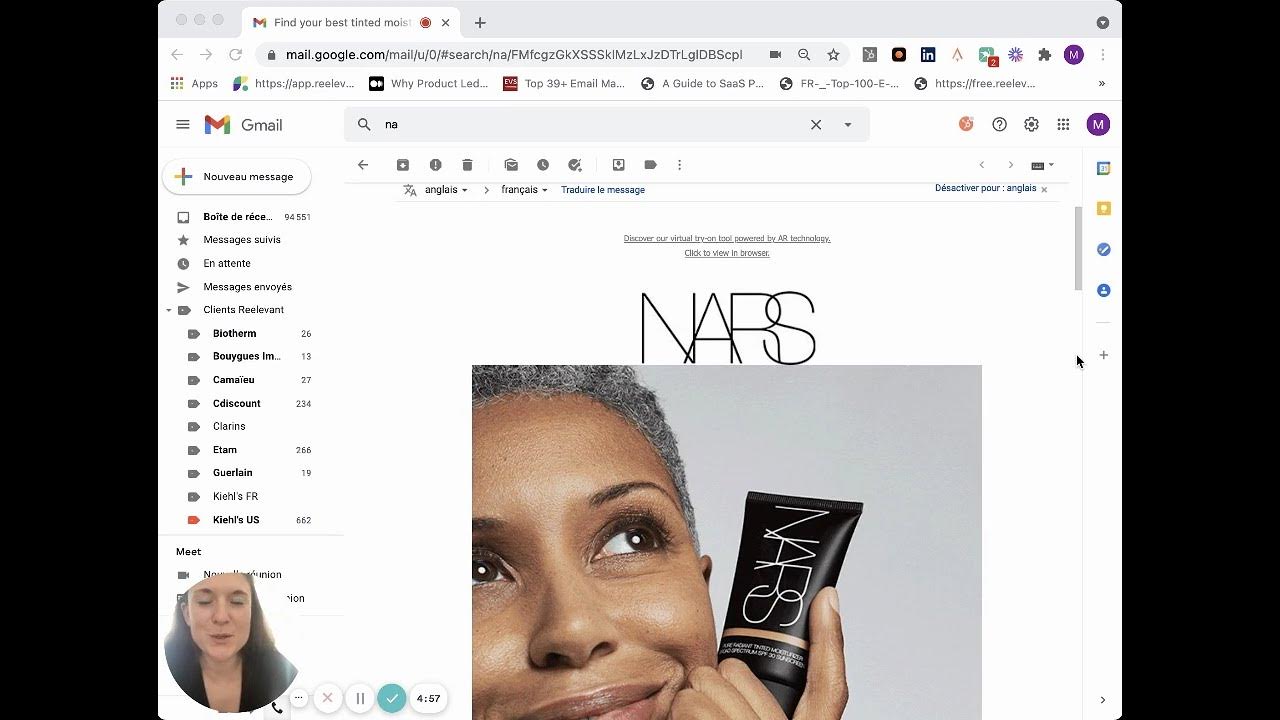Open Google Tasks side panel
The image size is (1280, 720).
pyautogui.click(x=1104, y=250)
